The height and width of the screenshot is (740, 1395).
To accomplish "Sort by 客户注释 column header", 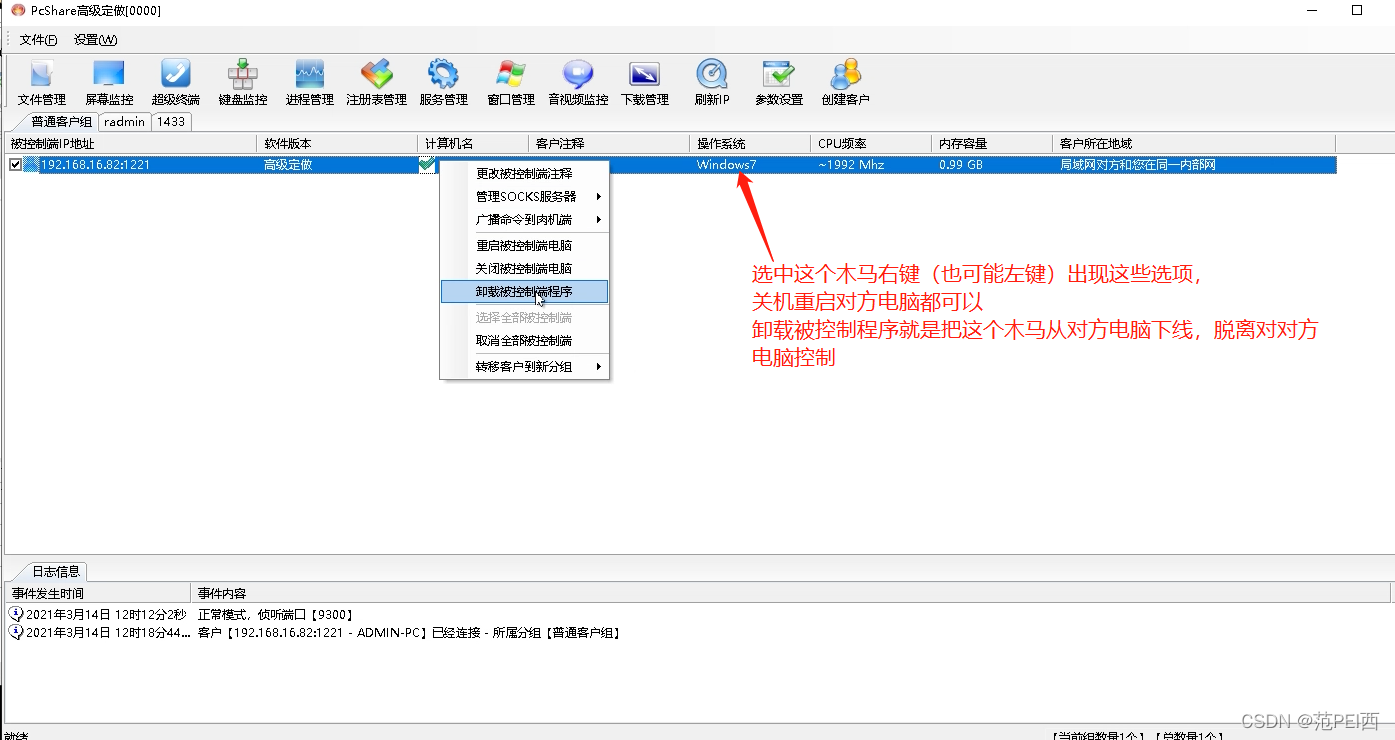I will pos(608,144).
